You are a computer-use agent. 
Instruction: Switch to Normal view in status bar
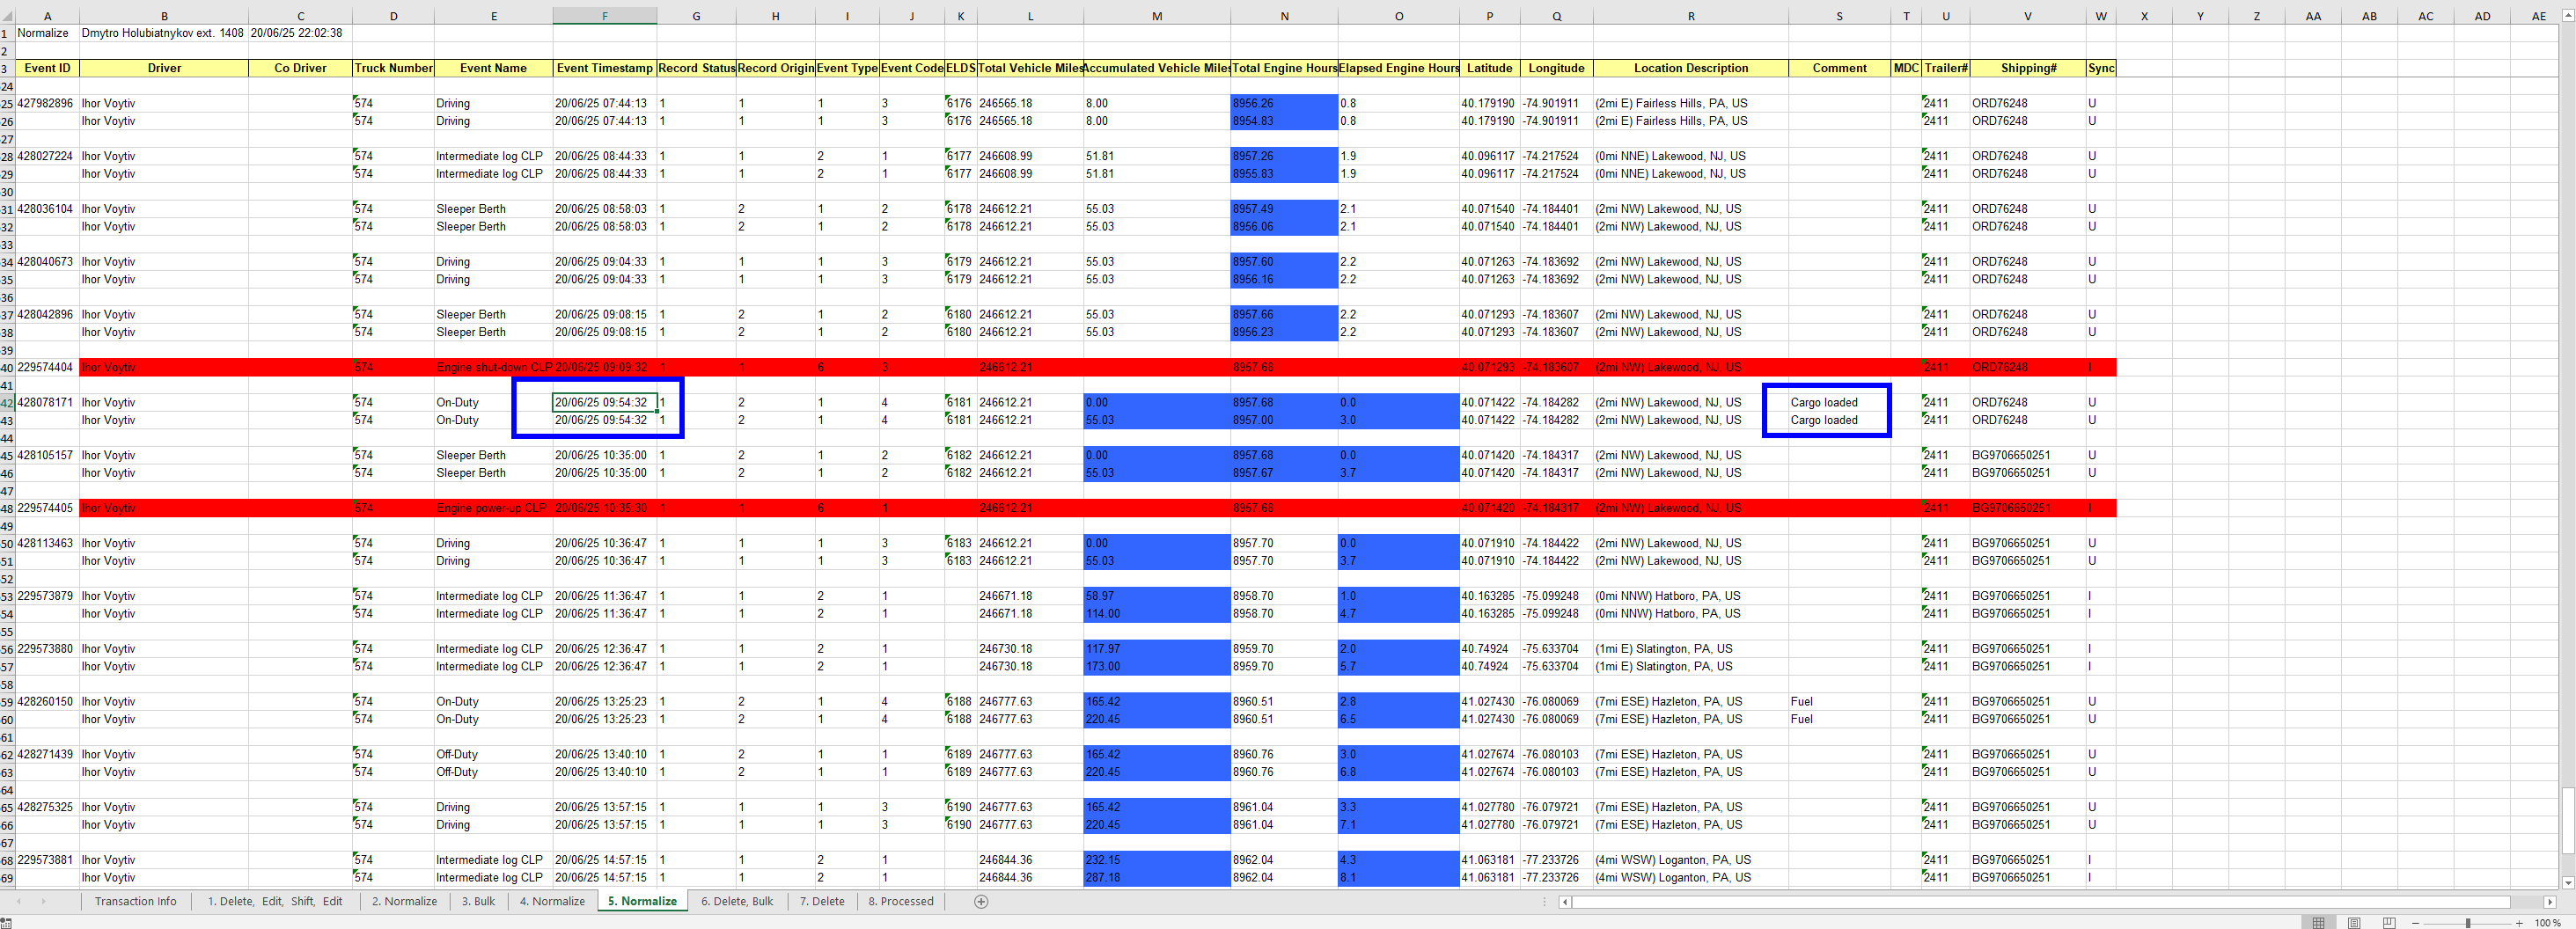tap(2319, 922)
